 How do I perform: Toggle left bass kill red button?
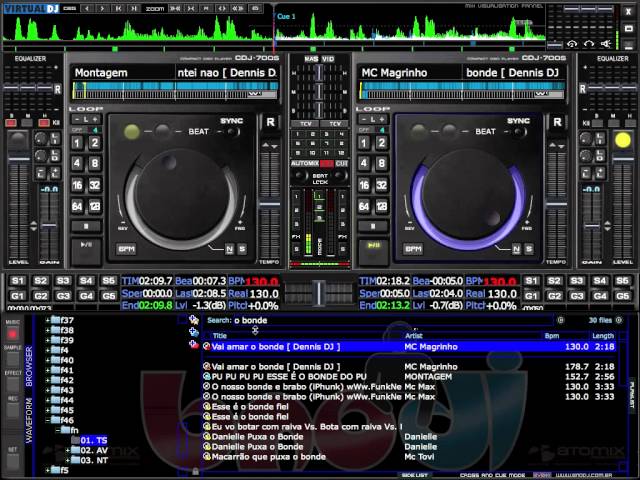[11, 123]
